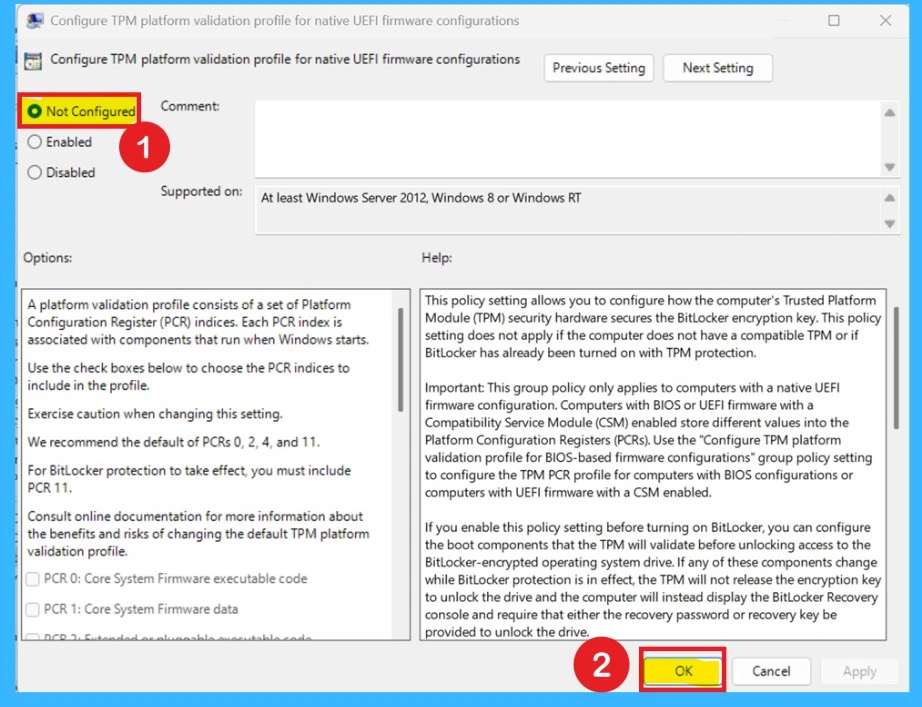The height and width of the screenshot is (707, 922).
Task: Dismiss the dialog with Cancel
Action: (771, 671)
